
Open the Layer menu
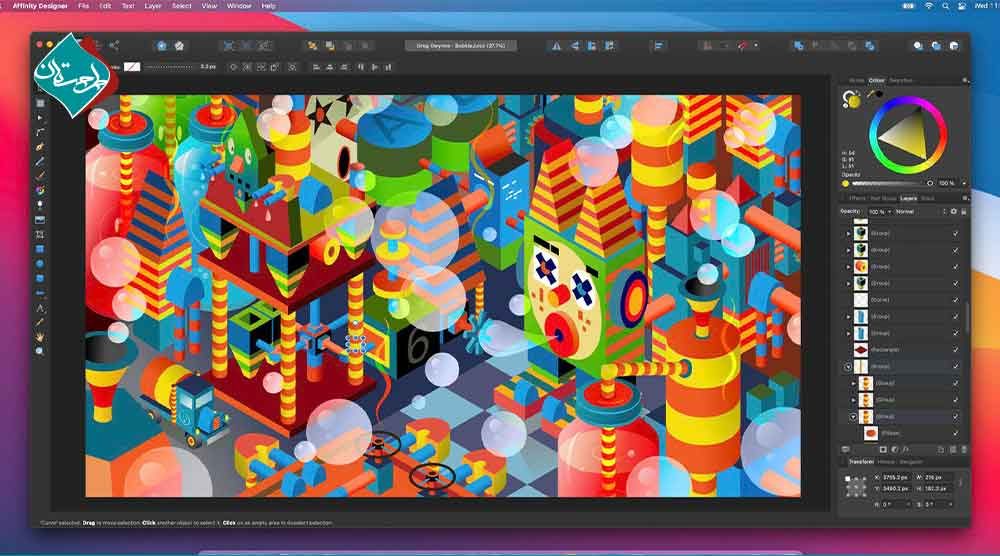153,6
